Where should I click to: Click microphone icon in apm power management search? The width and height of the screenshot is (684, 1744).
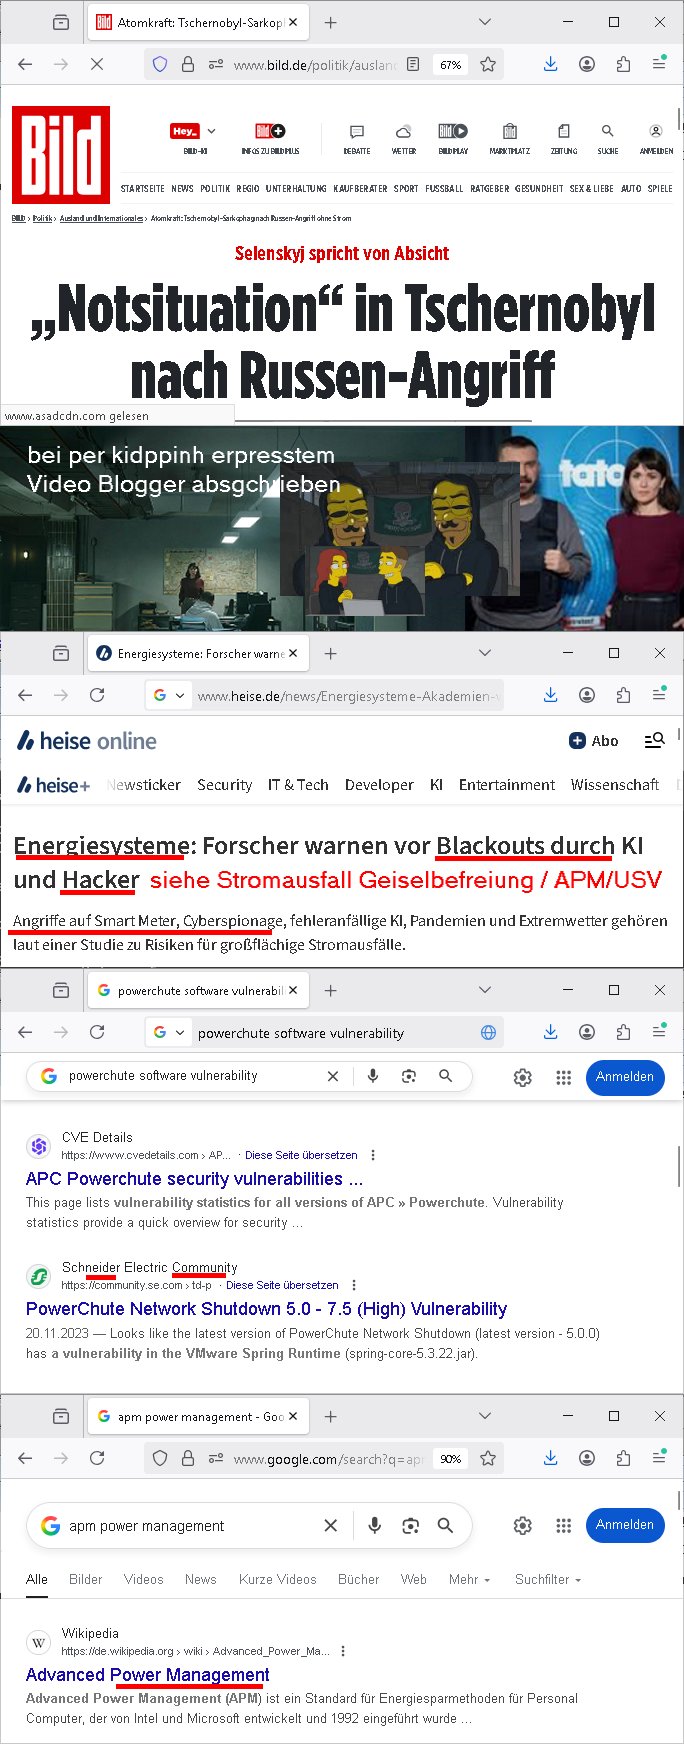tap(374, 1525)
